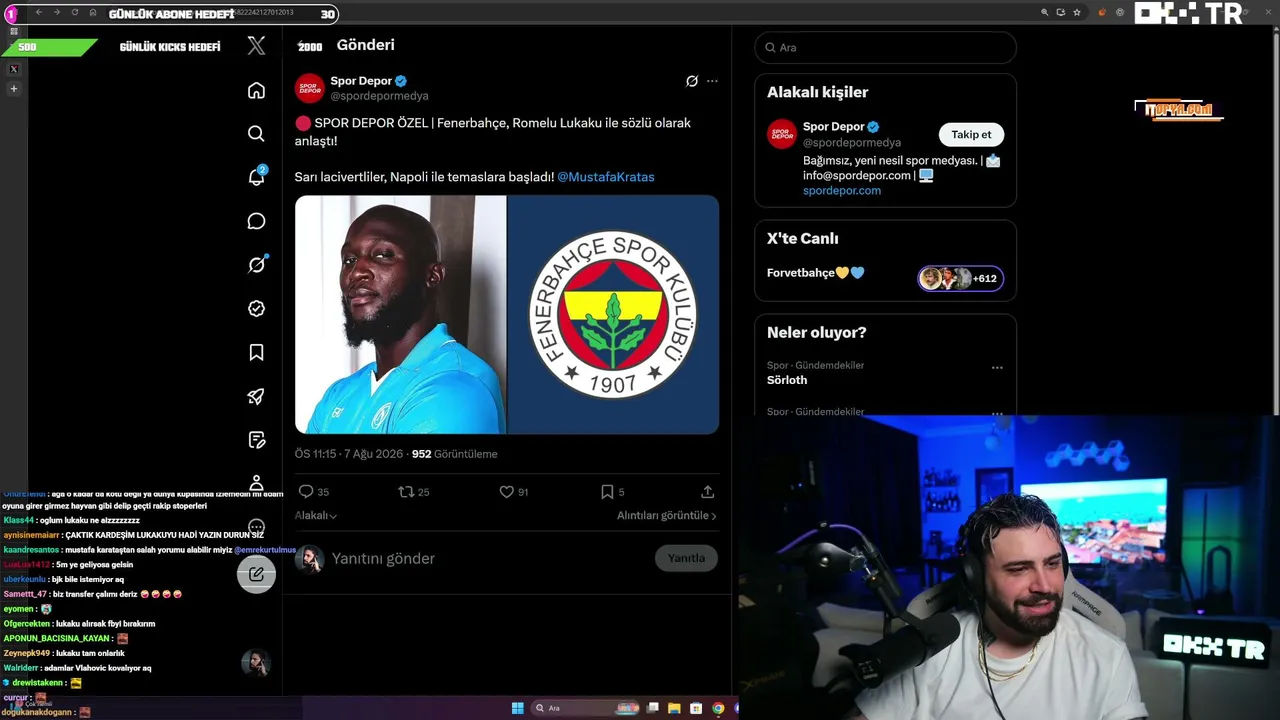Open File Explorer from the taskbar
1280x720 pixels.
[x=675, y=708]
